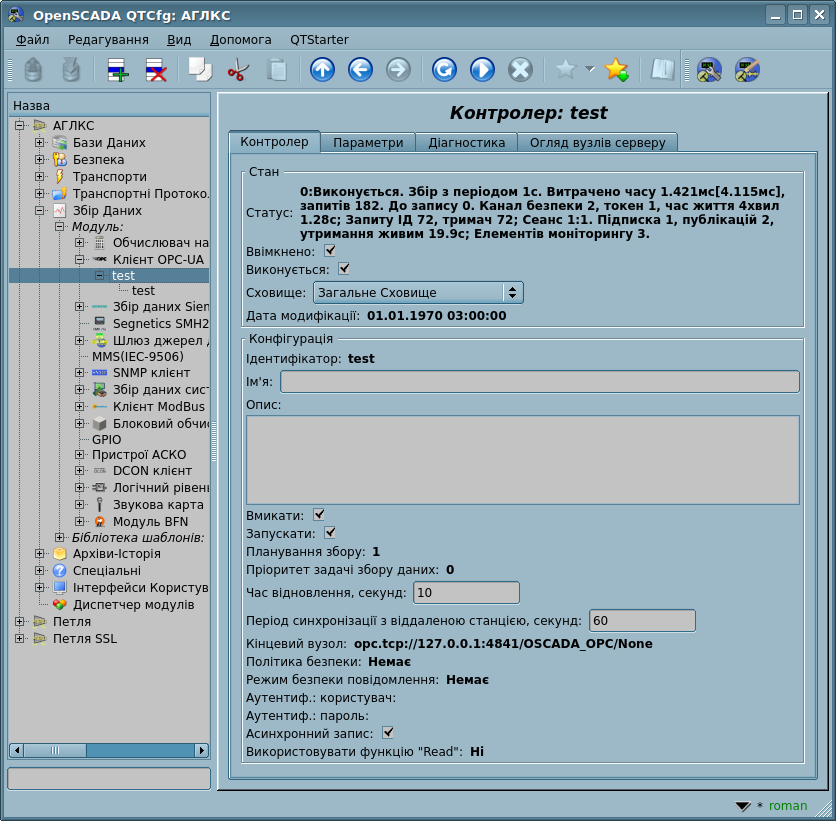Select Диспетчер модулів in the tree

133,605
